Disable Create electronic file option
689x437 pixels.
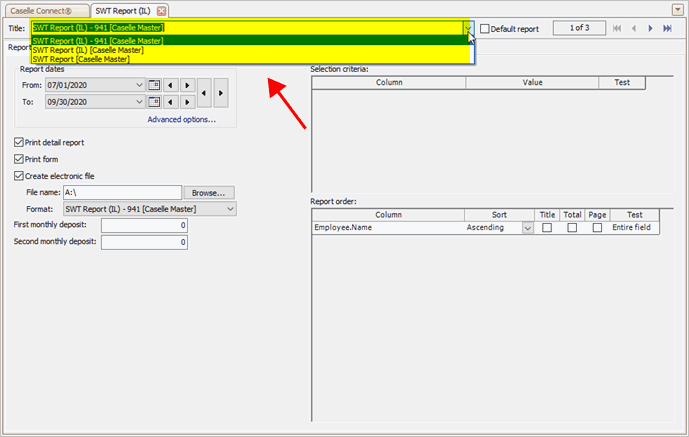pyautogui.click(x=19, y=176)
